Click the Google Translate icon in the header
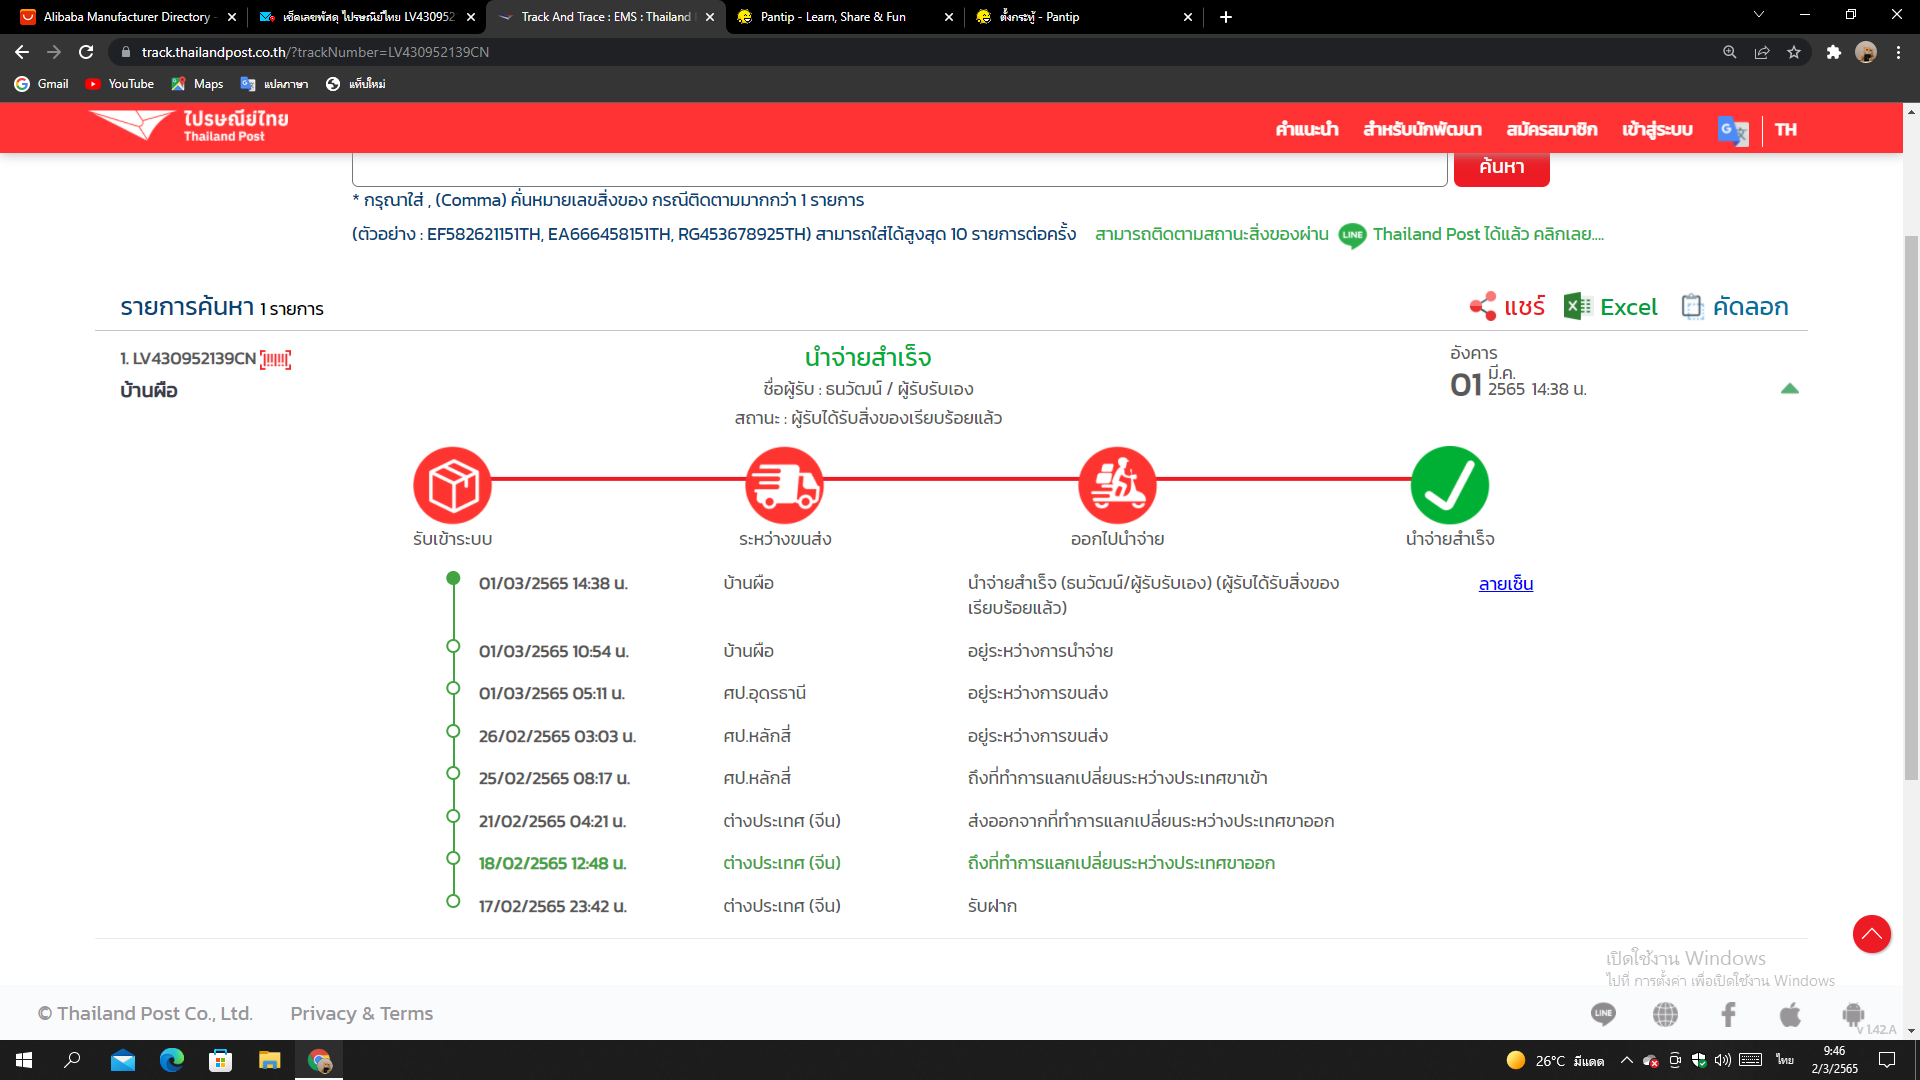The image size is (1920, 1080). pyautogui.click(x=1732, y=130)
